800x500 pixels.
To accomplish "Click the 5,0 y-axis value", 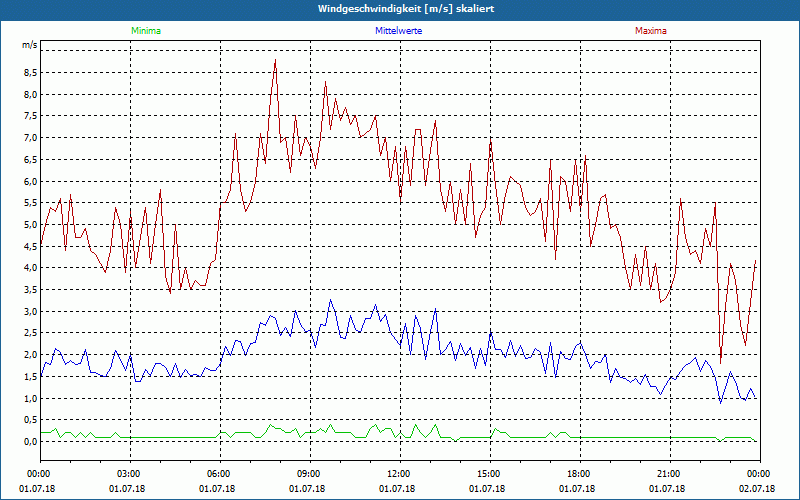I will [31, 224].
